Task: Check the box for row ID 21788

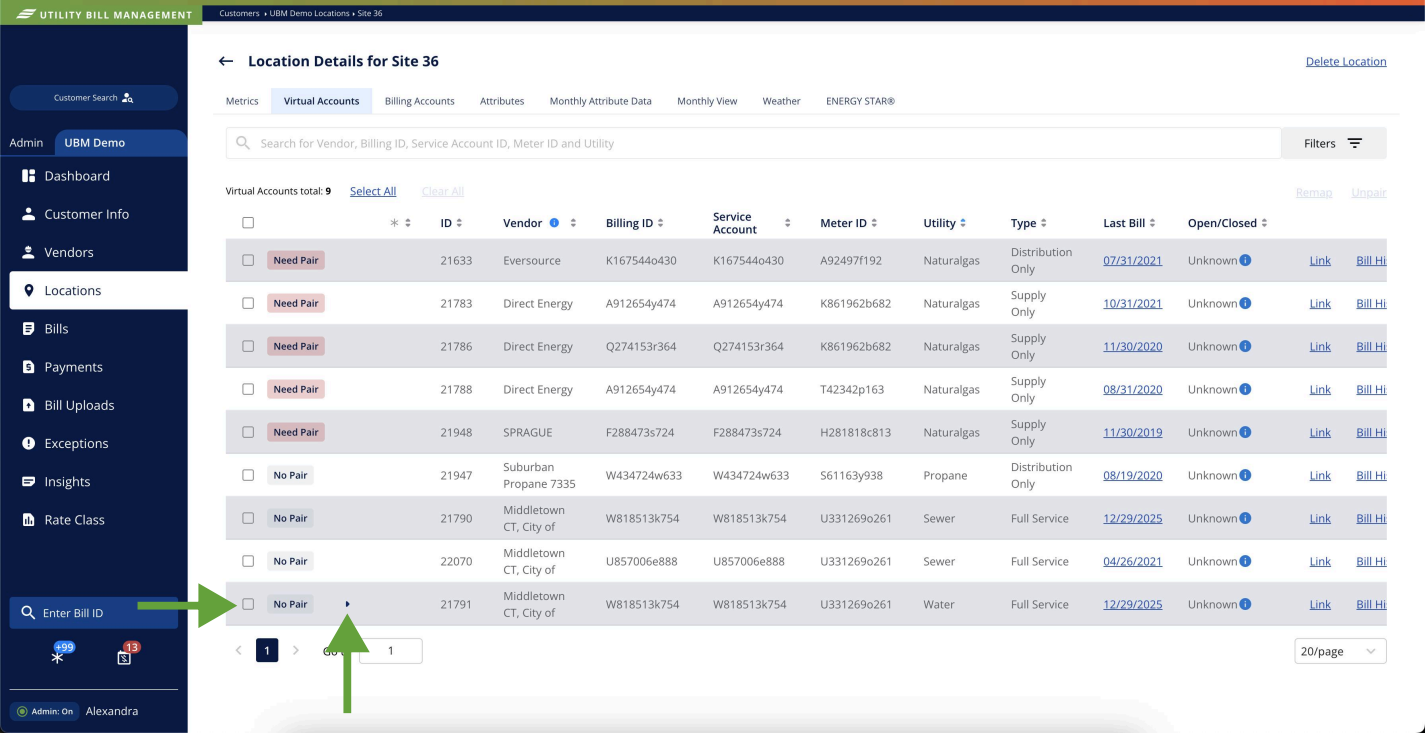Action: pyautogui.click(x=248, y=389)
